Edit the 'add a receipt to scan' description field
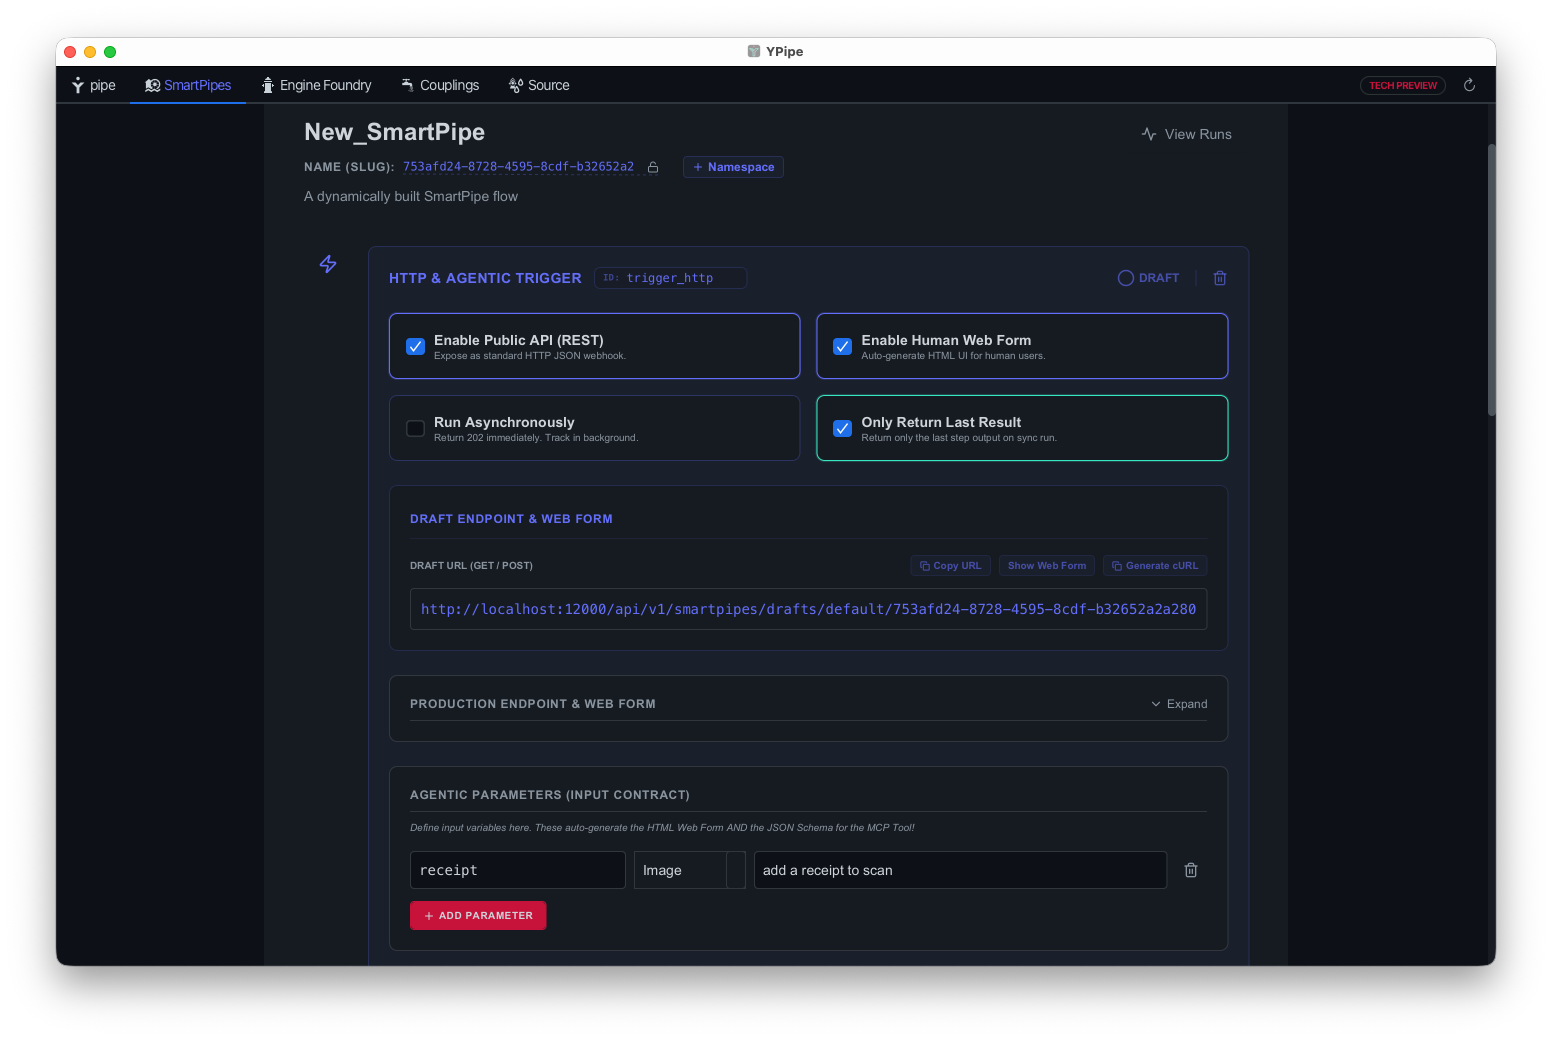Viewport: 1552px width, 1040px height. (960, 870)
